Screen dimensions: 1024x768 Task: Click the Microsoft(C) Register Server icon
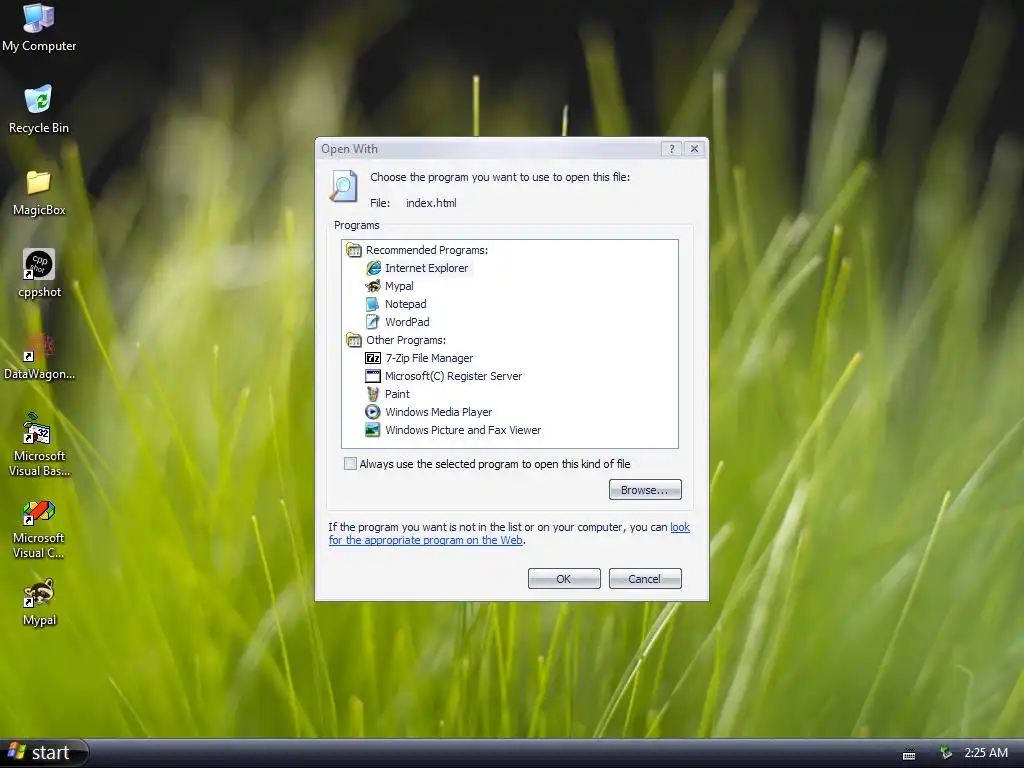pyautogui.click(x=373, y=376)
